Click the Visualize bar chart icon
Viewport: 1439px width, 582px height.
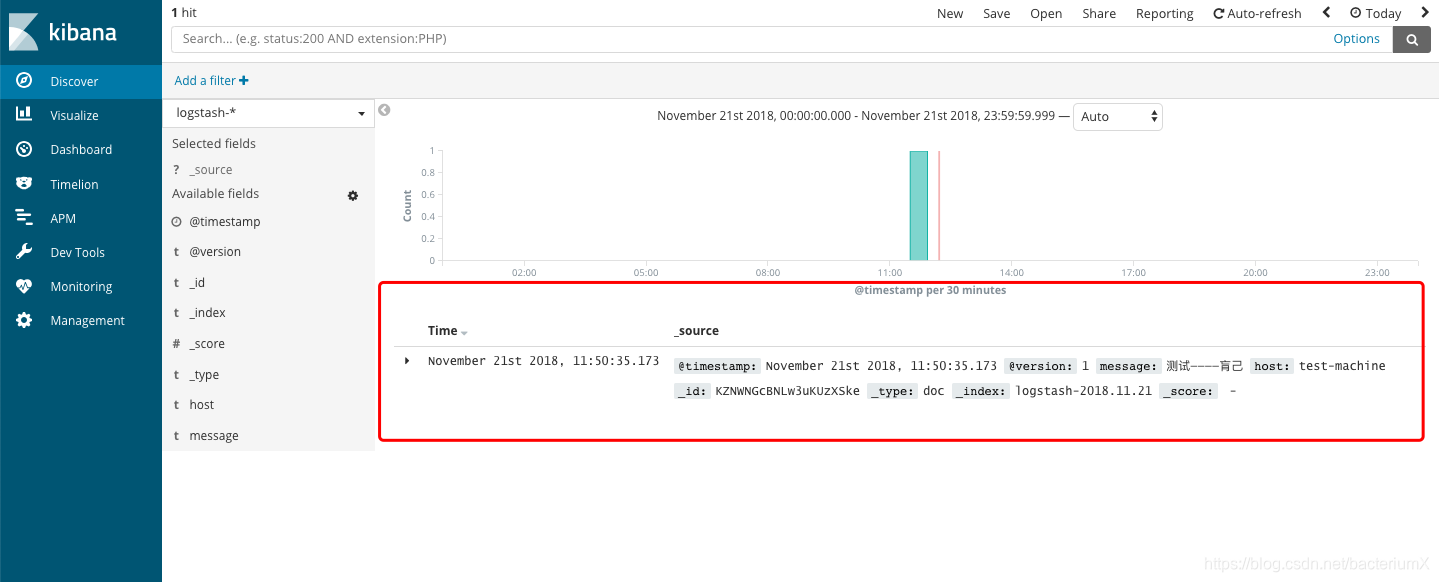(x=25, y=115)
